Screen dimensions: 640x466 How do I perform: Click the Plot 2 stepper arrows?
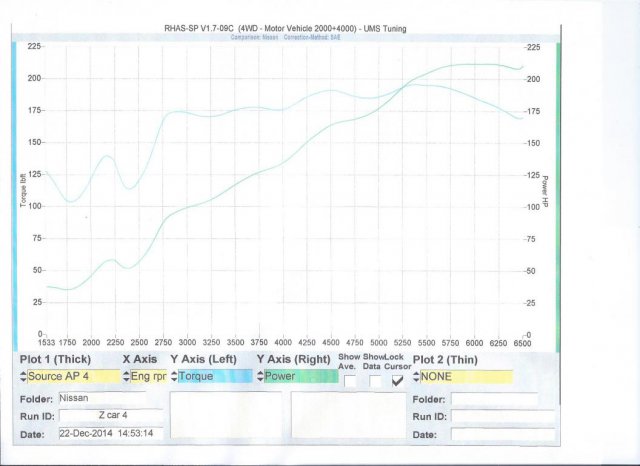click(417, 377)
